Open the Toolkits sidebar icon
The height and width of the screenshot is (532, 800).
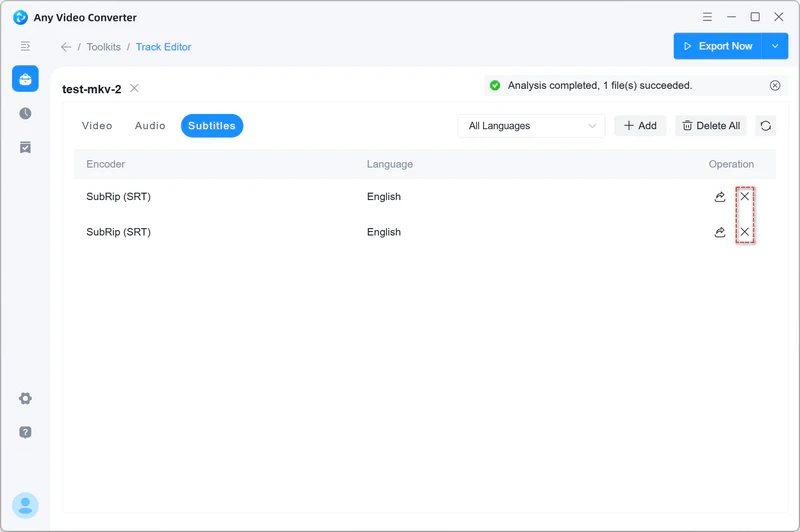coord(25,79)
